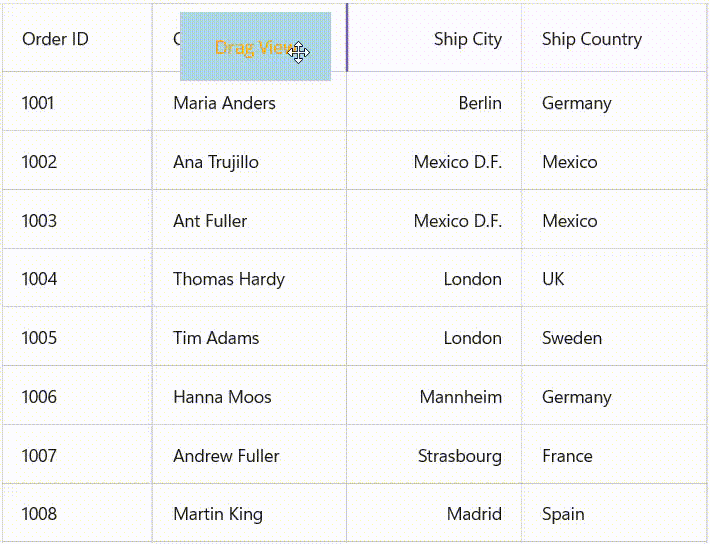Viewport: 710px width, 544px height.
Task: Select the Martin King cell
Action: coord(218,514)
